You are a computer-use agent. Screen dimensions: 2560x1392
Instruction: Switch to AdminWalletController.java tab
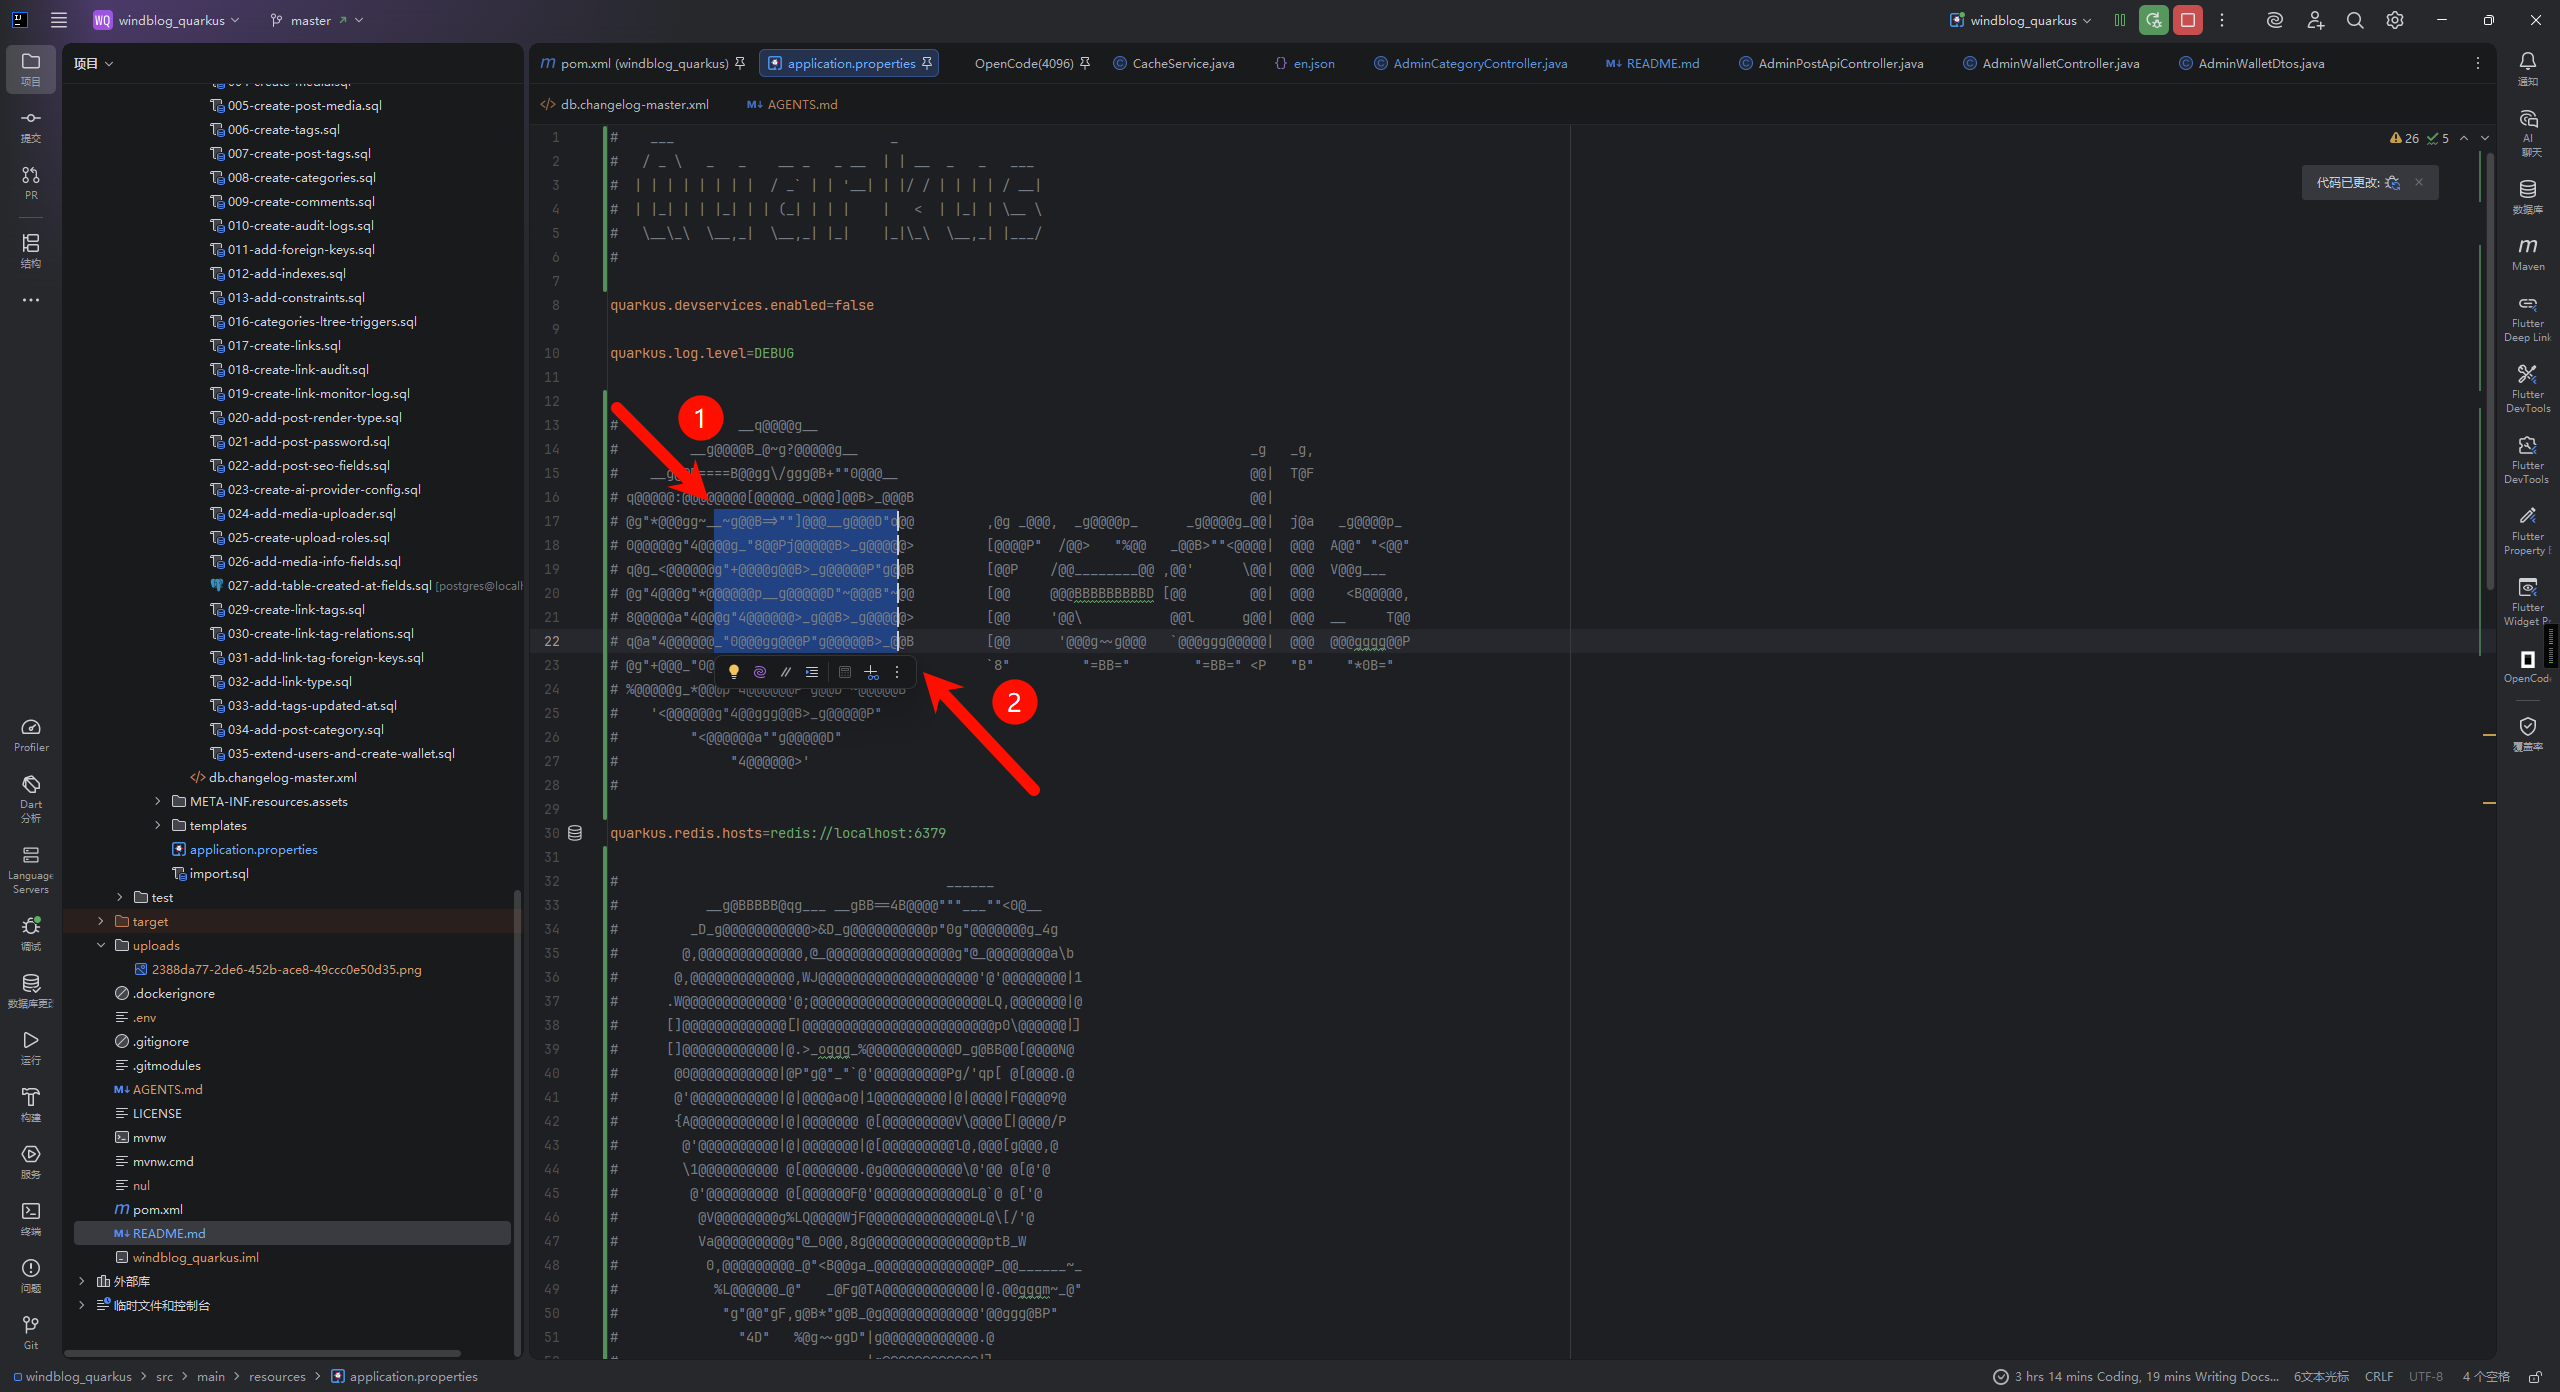click(x=2060, y=63)
